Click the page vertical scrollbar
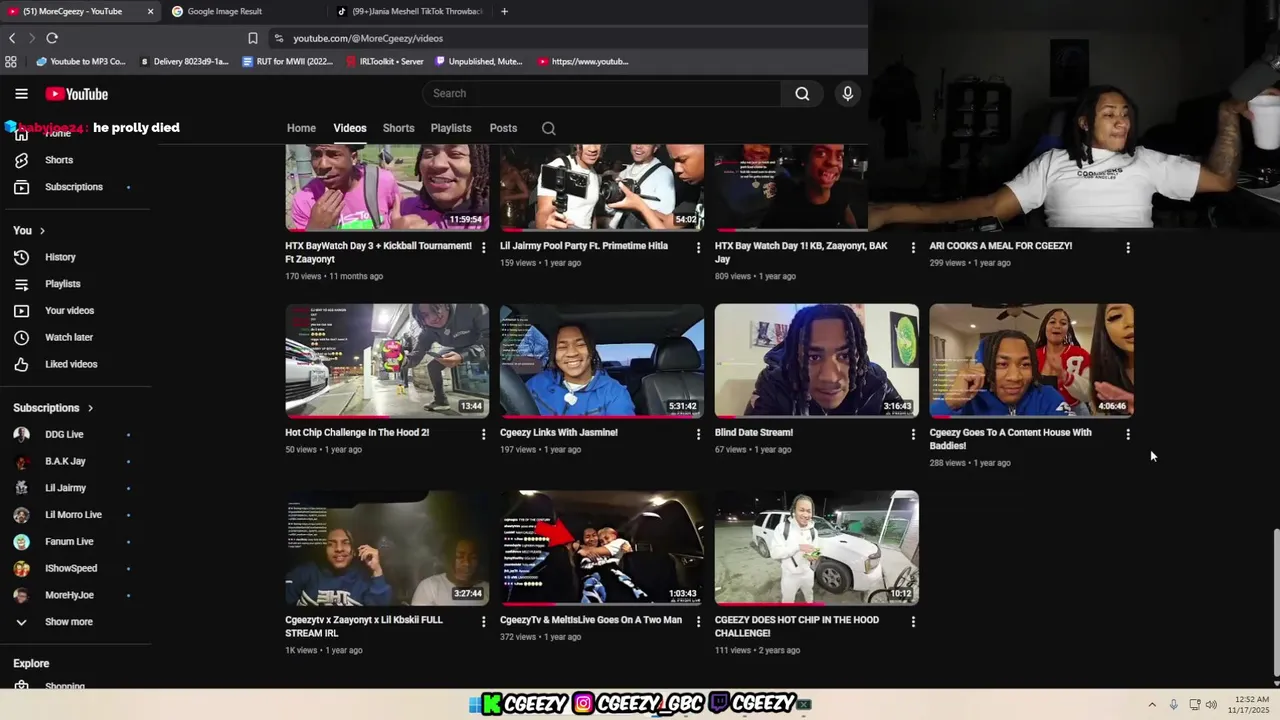 1275,603
